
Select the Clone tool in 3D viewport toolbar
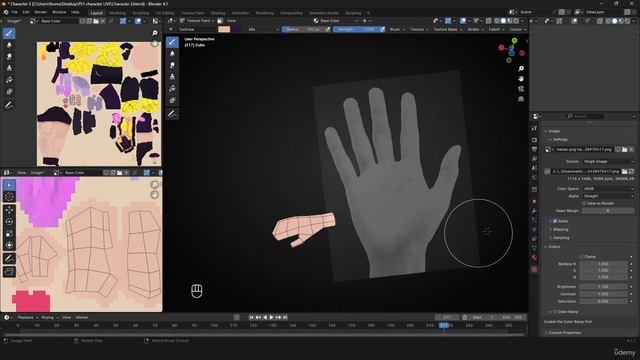click(172, 77)
